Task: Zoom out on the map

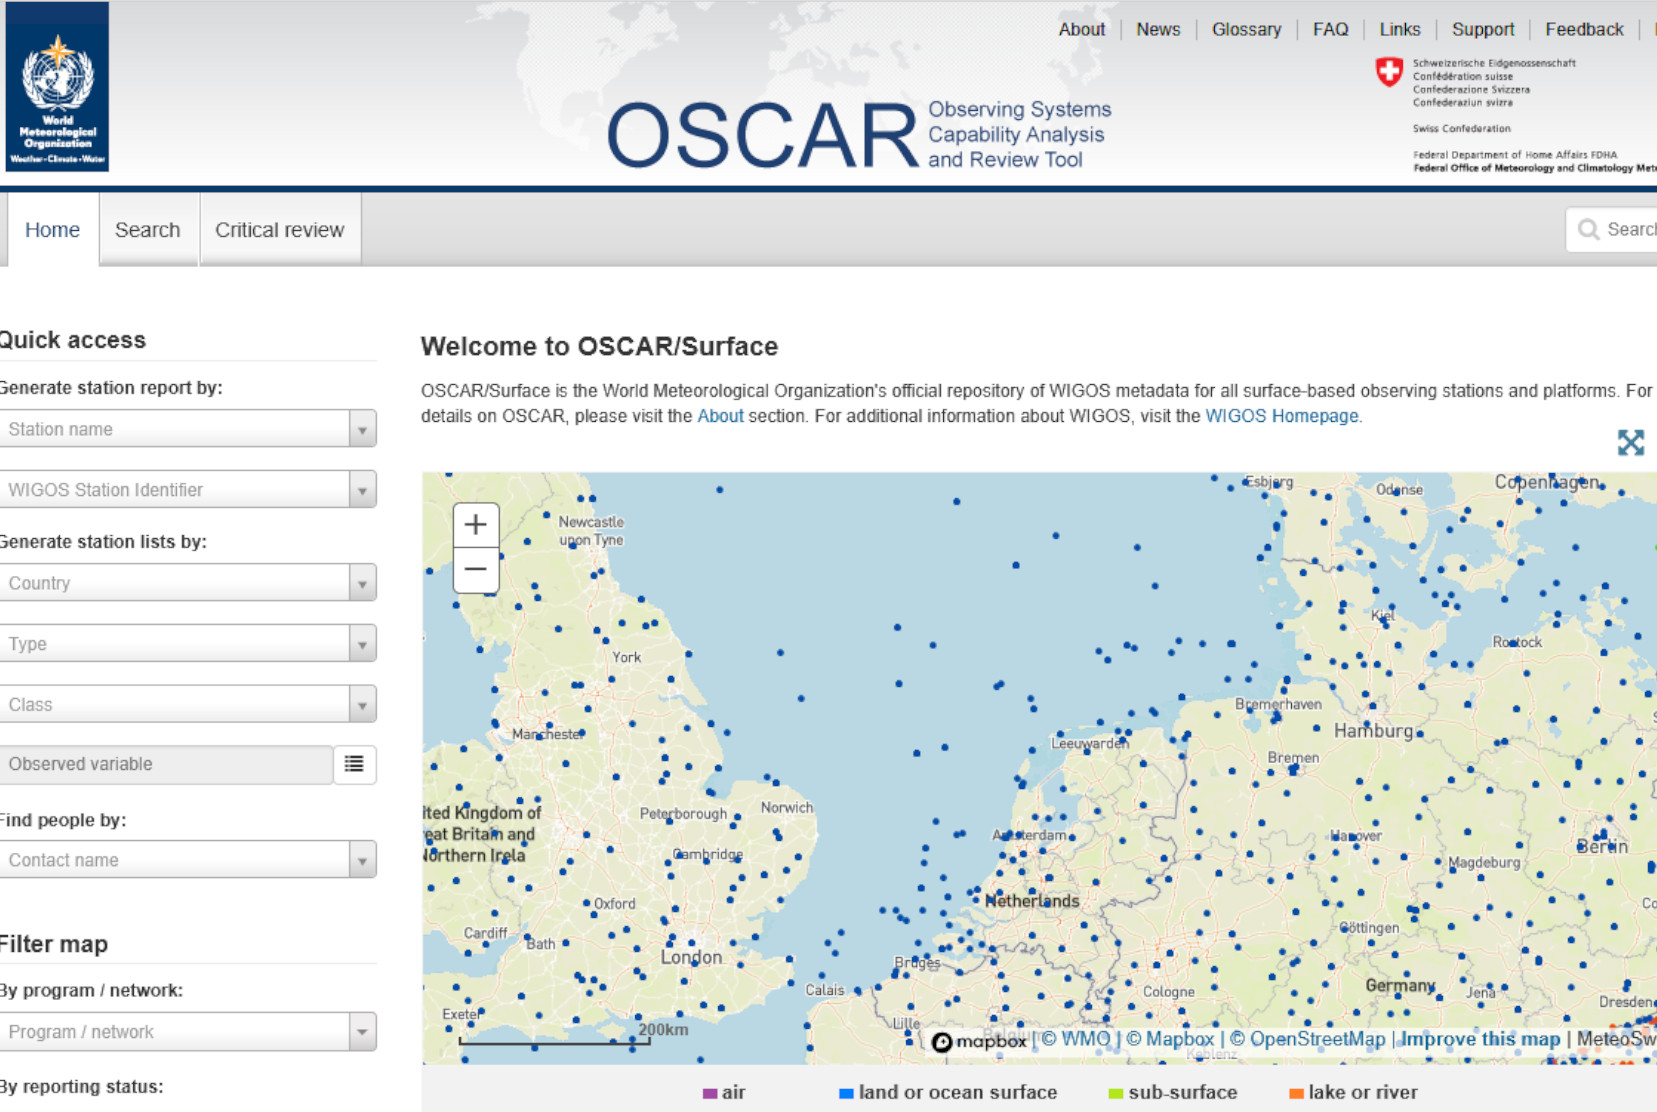Action: (x=476, y=570)
